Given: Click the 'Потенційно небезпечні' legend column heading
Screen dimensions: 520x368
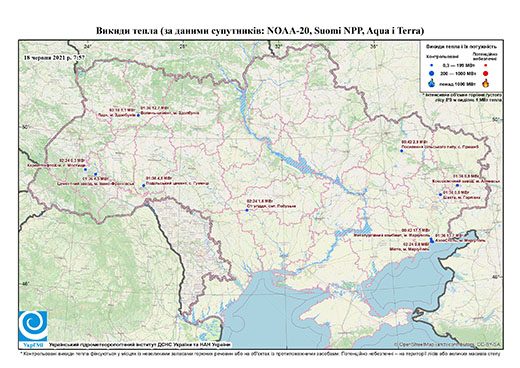Looking at the screenshot, I should [485, 56].
